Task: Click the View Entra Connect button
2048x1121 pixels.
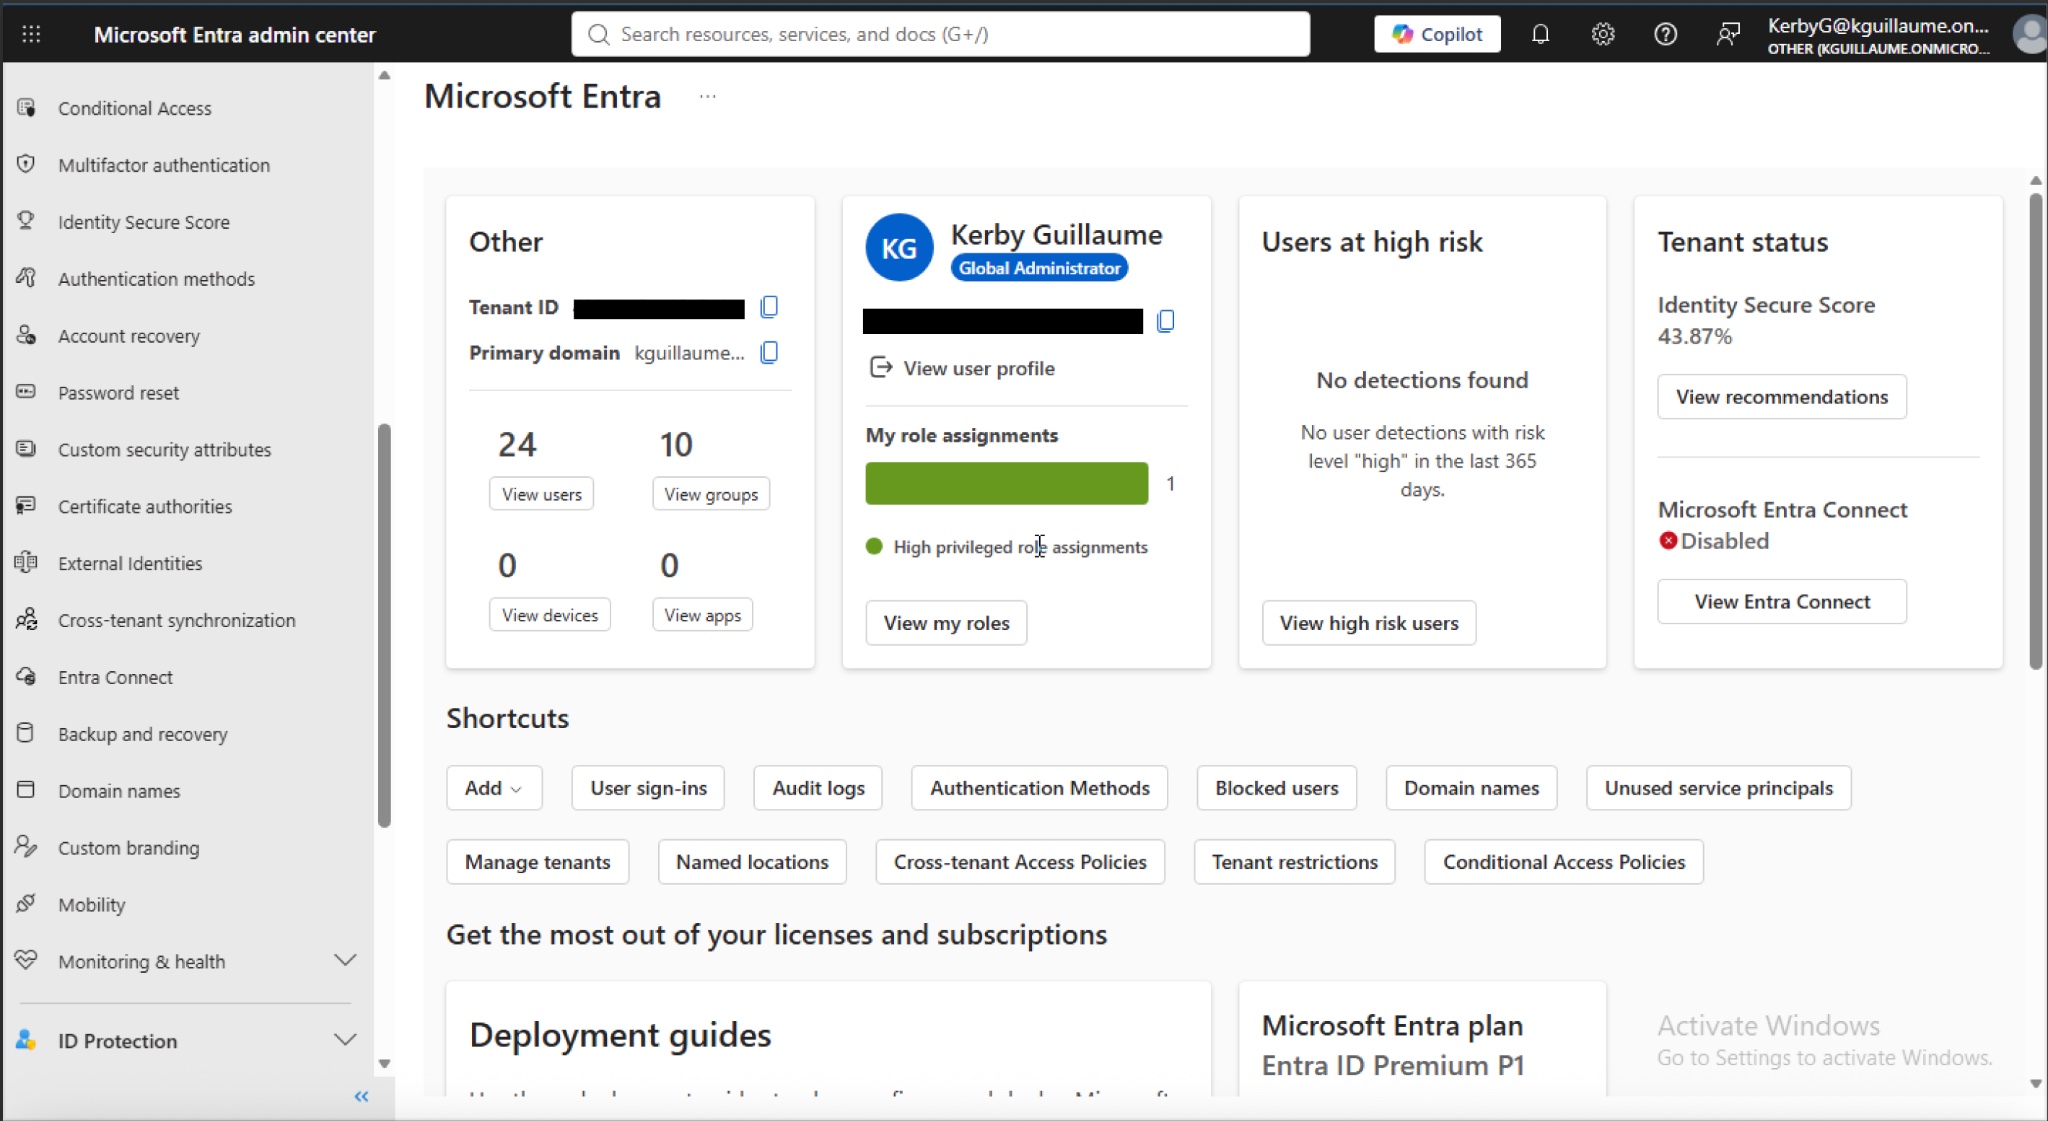Action: tap(1782, 602)
